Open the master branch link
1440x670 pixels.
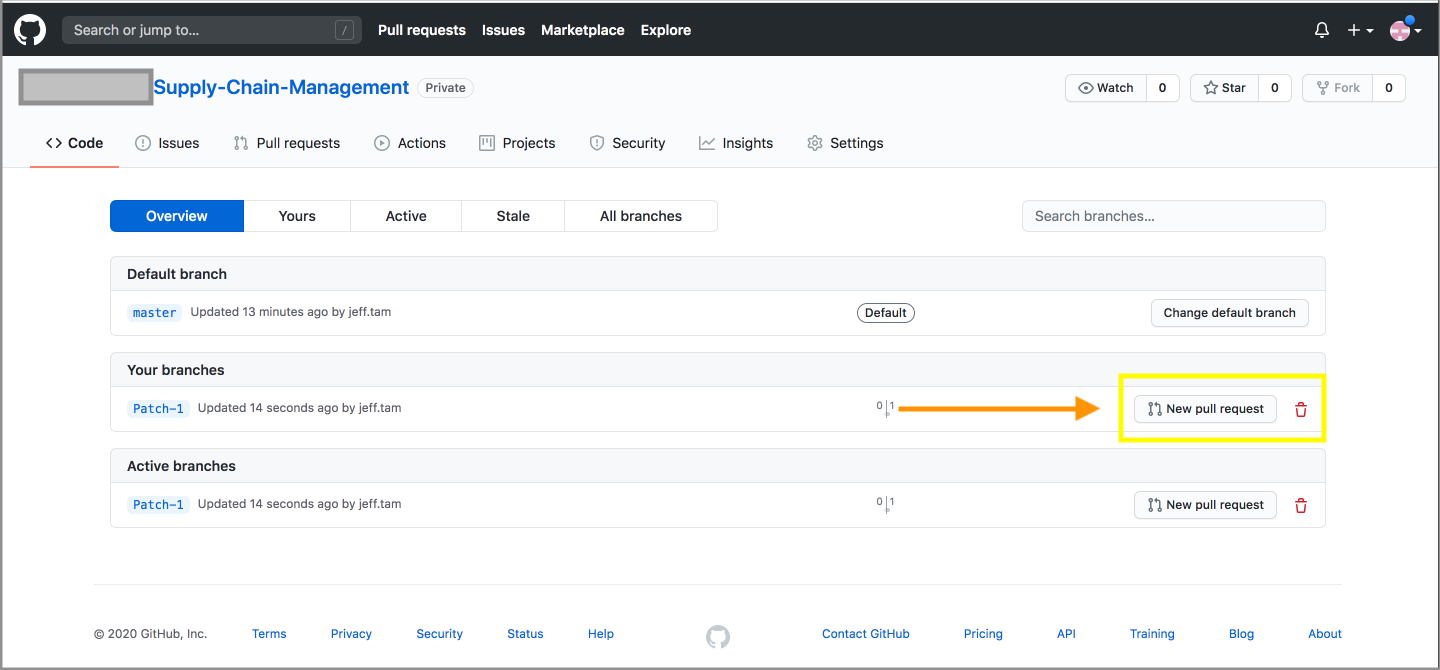tap(155, 312)
